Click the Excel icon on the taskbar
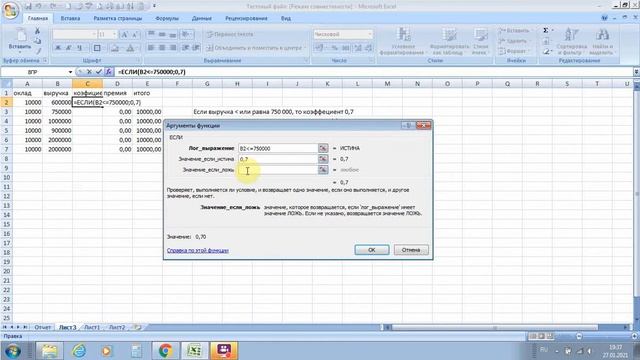Image resolution: width=640 pixels, height=360 pixels. point(194,351)
